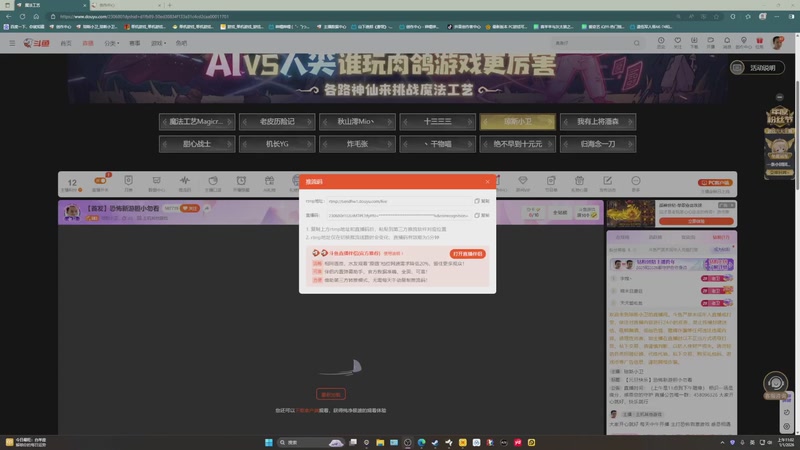Image resolution: width=800 pixels, height=450 pixels.
Task: Select streamer tab '甜心战士'
Action: pyautogui.click(x=197, y=144)
